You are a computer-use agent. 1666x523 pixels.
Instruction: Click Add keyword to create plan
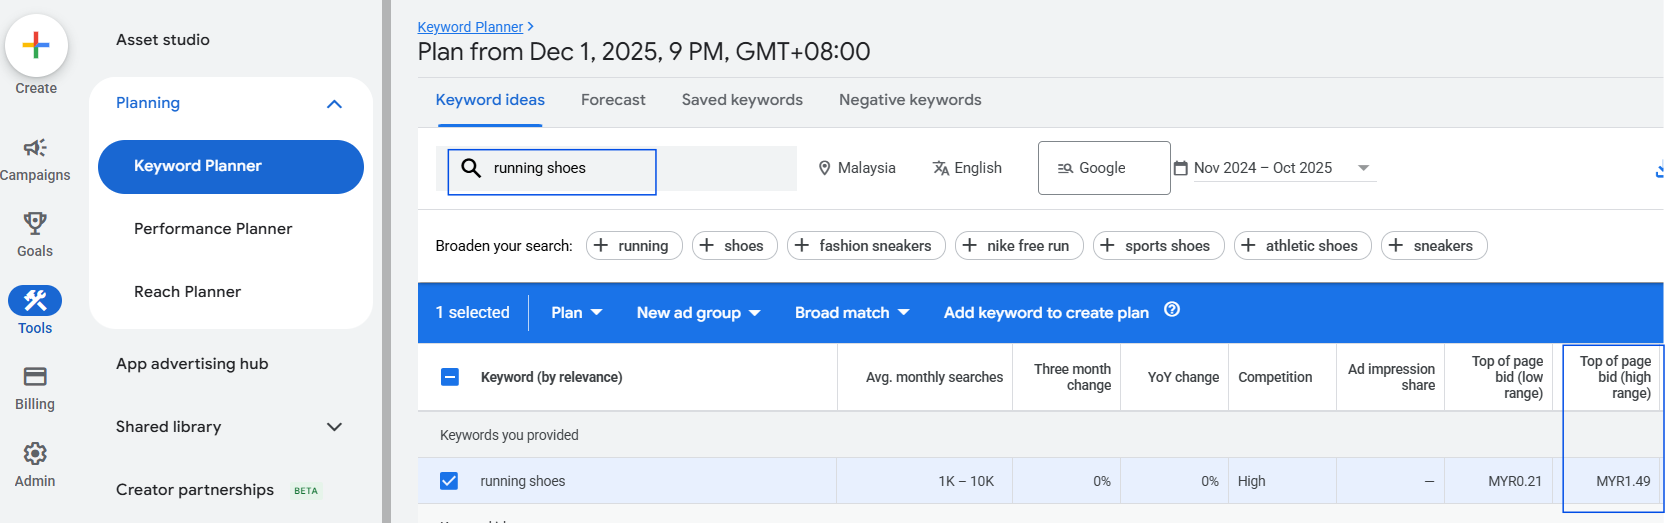[x=1046, y=313]
